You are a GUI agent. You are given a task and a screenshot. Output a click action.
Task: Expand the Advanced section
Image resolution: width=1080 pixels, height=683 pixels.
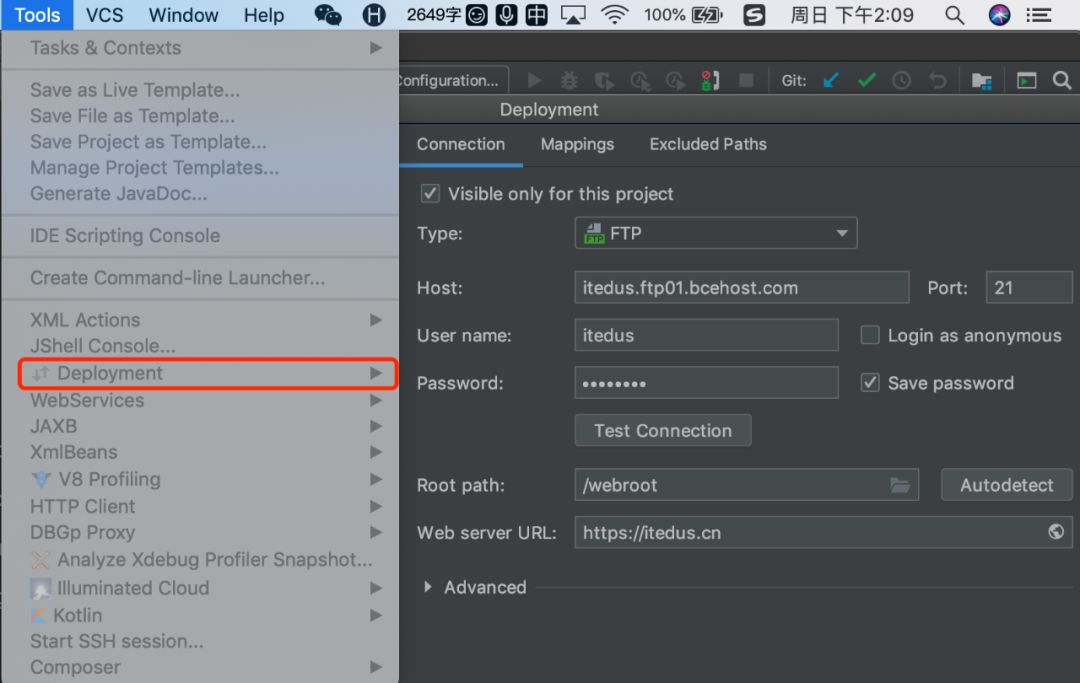[x=428, y=587]
